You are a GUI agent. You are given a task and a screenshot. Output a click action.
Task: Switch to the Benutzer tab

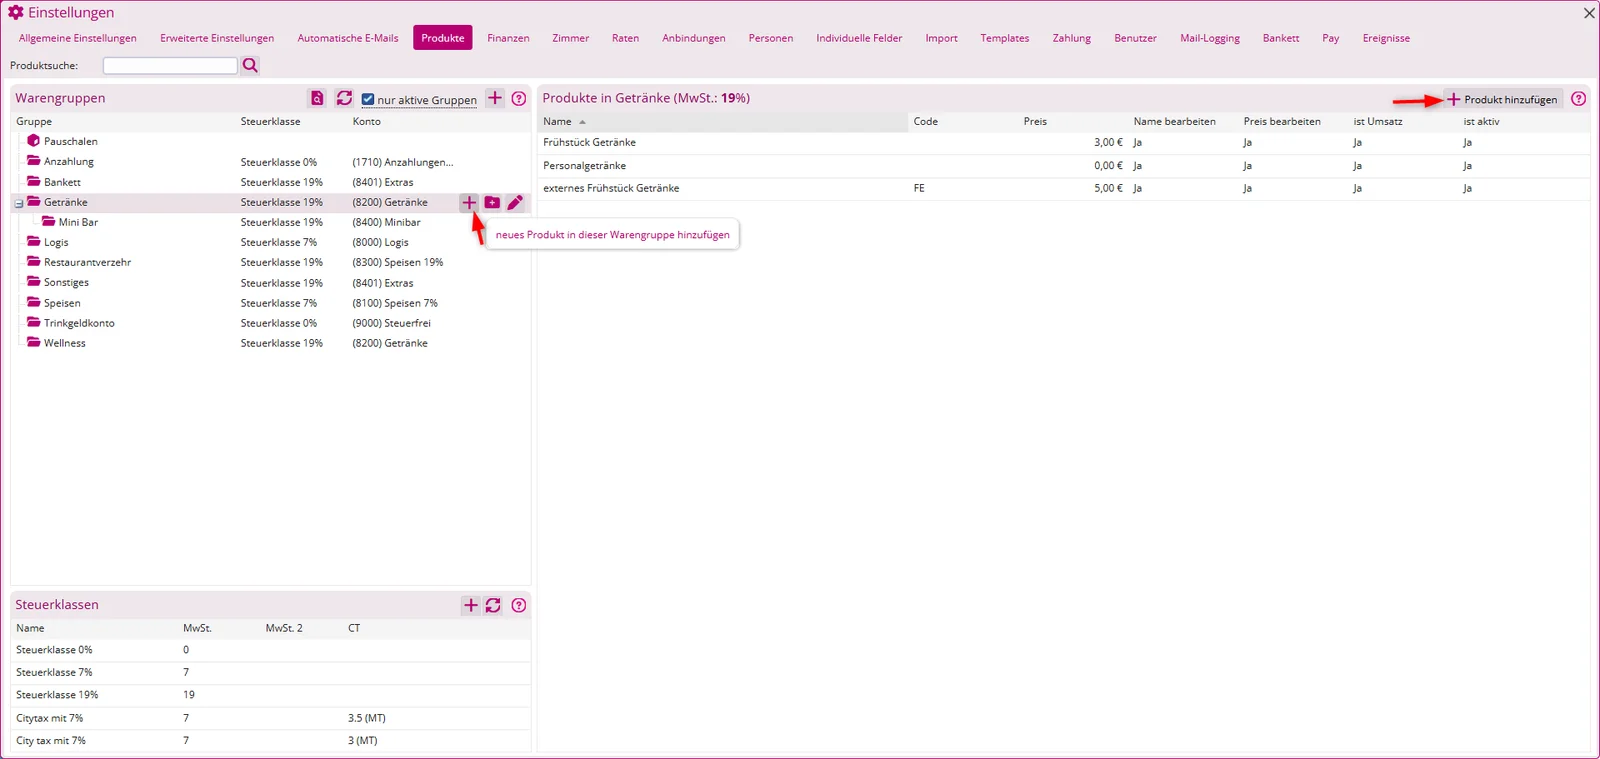click(x=1136, y=38)
